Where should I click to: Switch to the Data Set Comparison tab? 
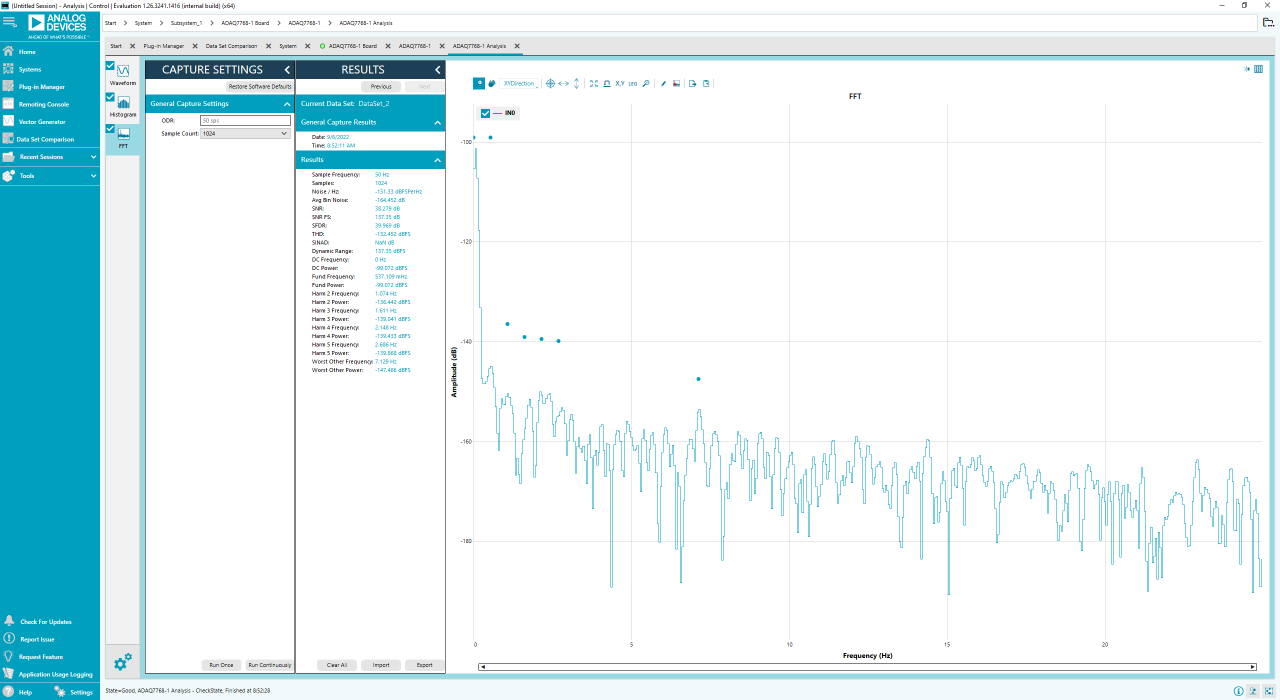click(x=232, y=45)
